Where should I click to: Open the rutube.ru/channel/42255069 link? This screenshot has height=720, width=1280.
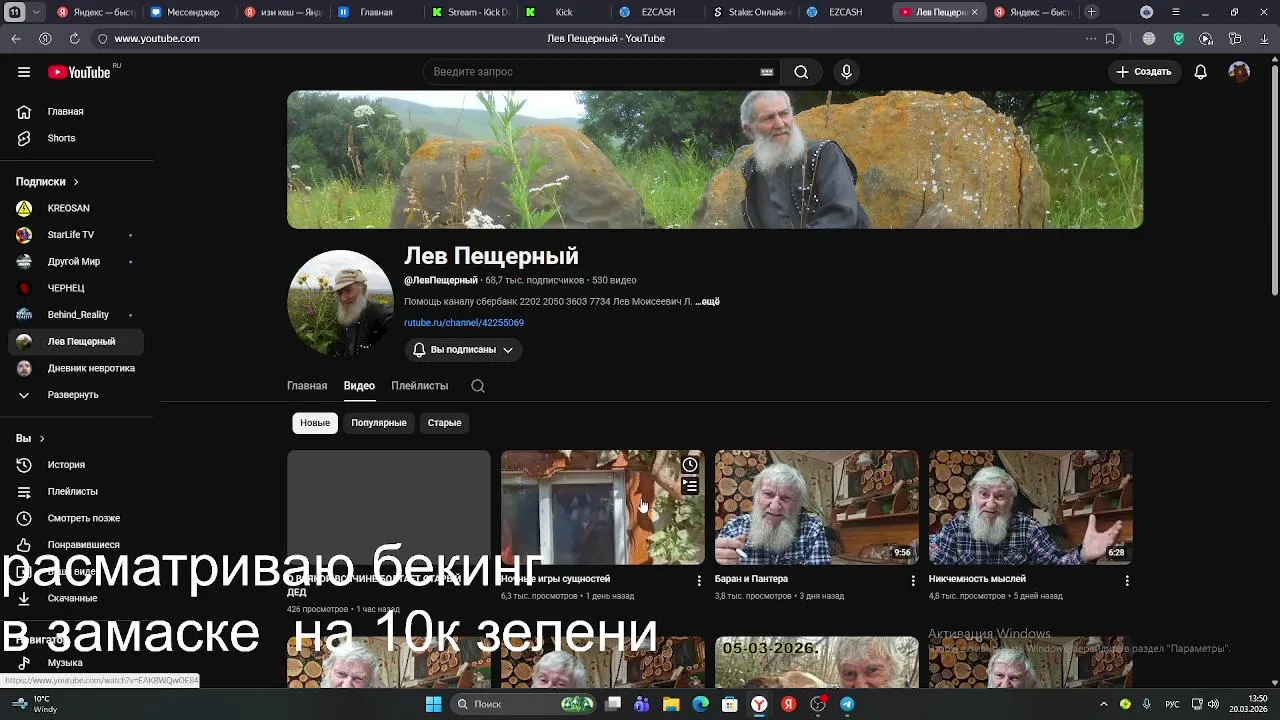coord(464,323)
